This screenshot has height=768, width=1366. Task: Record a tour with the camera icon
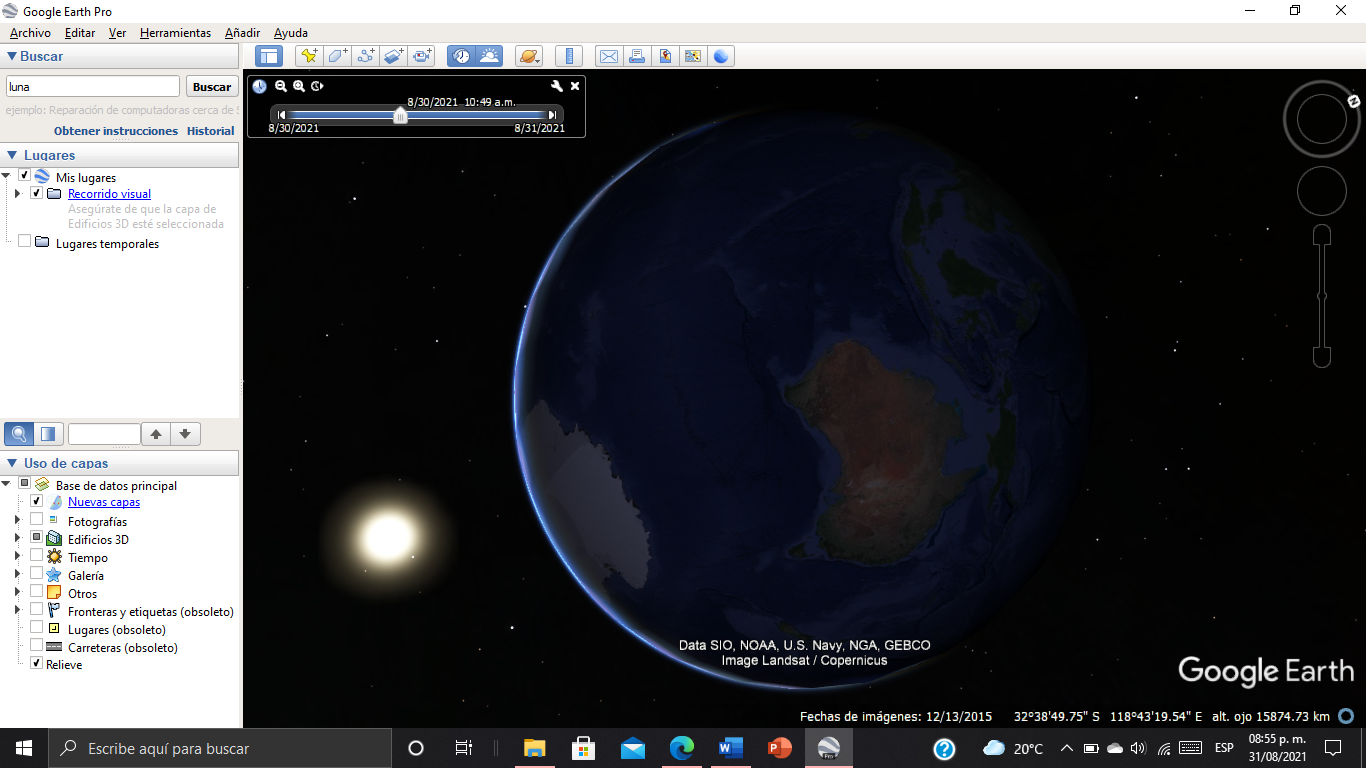(422, 56)
